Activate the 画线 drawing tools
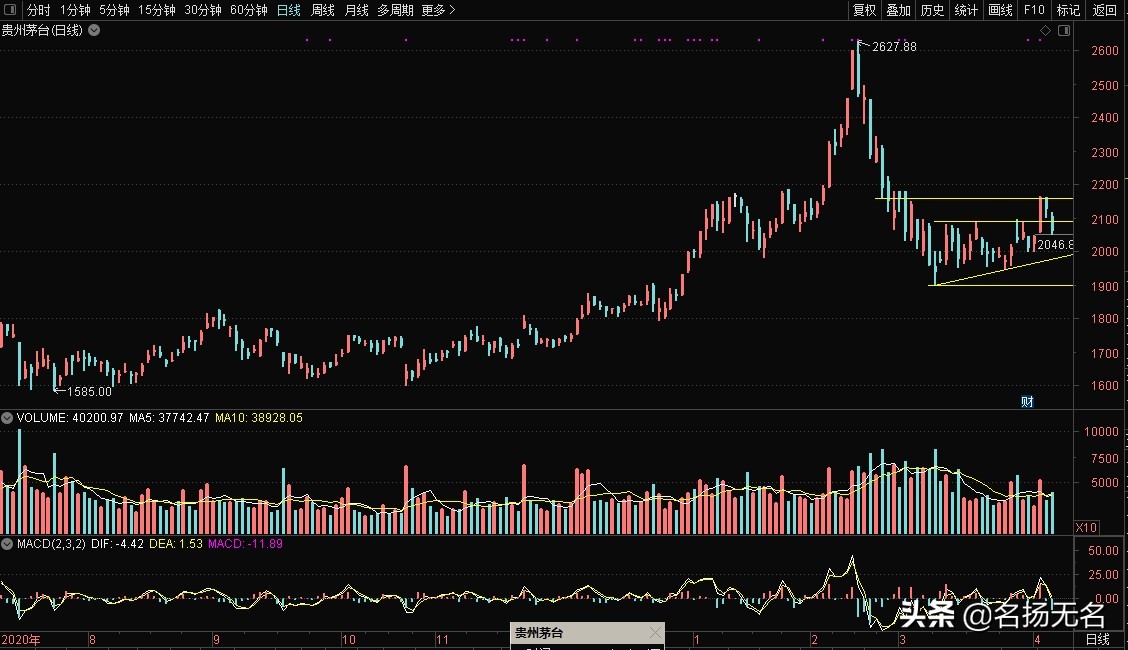1128x650 pixels. tap(1000, 10)
